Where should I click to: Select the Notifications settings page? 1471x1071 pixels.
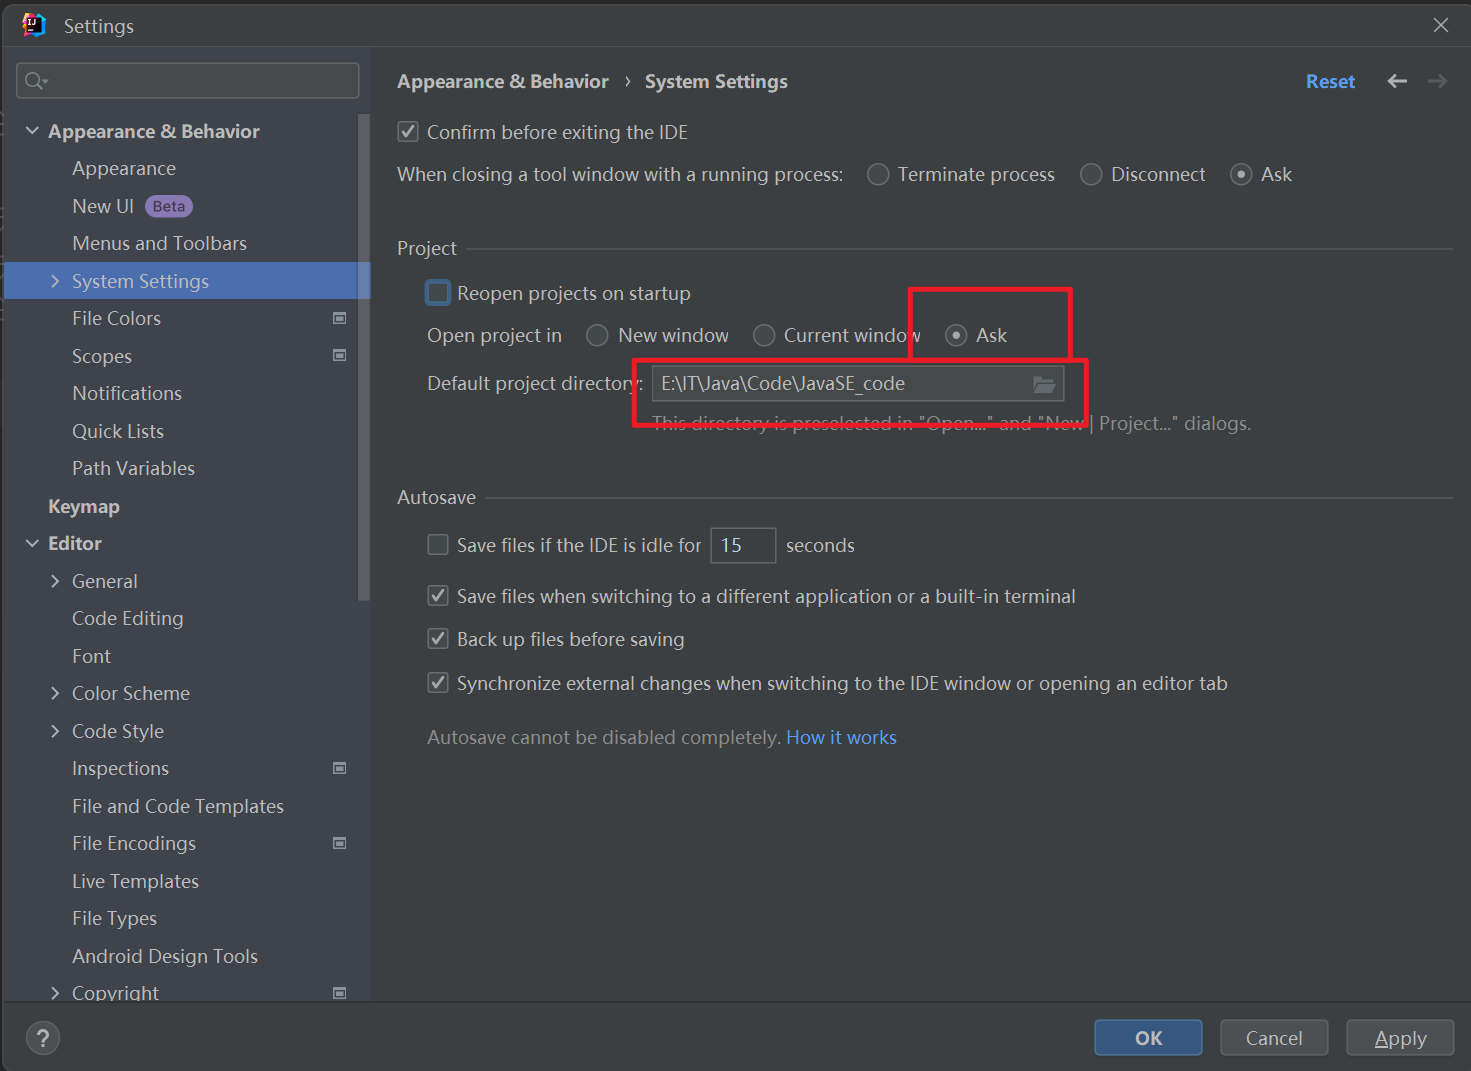click(x=127, y=392)
